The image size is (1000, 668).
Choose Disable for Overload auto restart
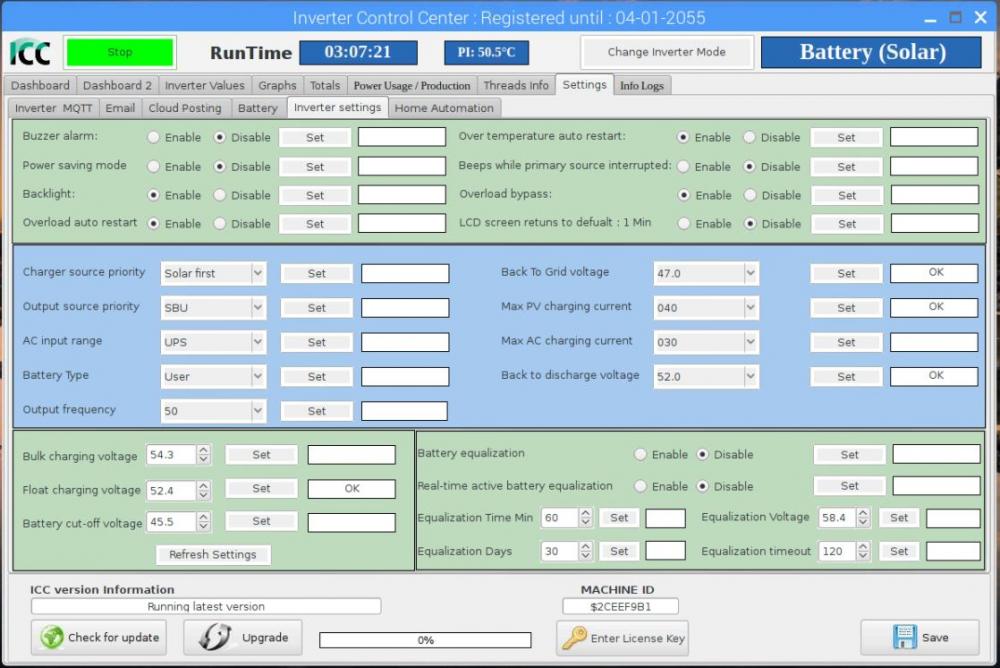tap(220, 224)
